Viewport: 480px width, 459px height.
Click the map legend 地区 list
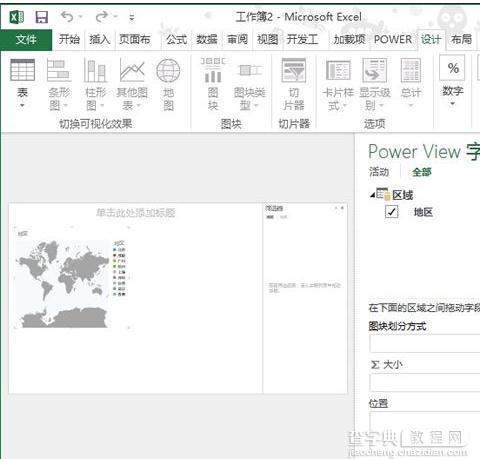tap(119, 269)
